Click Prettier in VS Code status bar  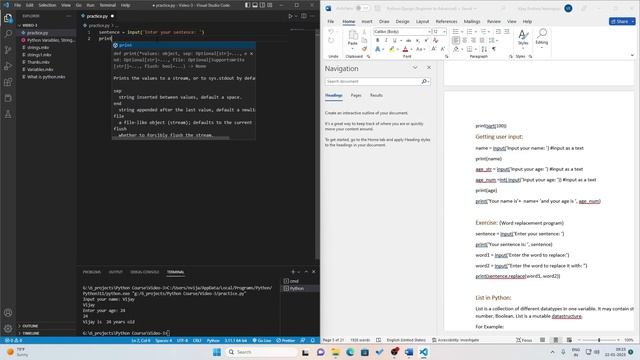pos(286,340)
